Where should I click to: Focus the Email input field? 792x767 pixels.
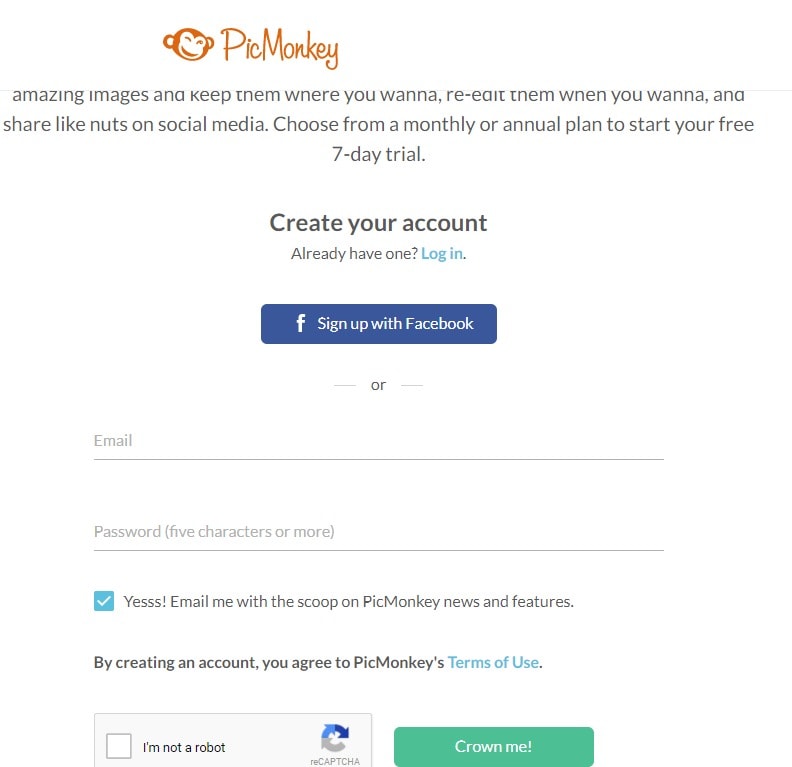tap(379, 441)
